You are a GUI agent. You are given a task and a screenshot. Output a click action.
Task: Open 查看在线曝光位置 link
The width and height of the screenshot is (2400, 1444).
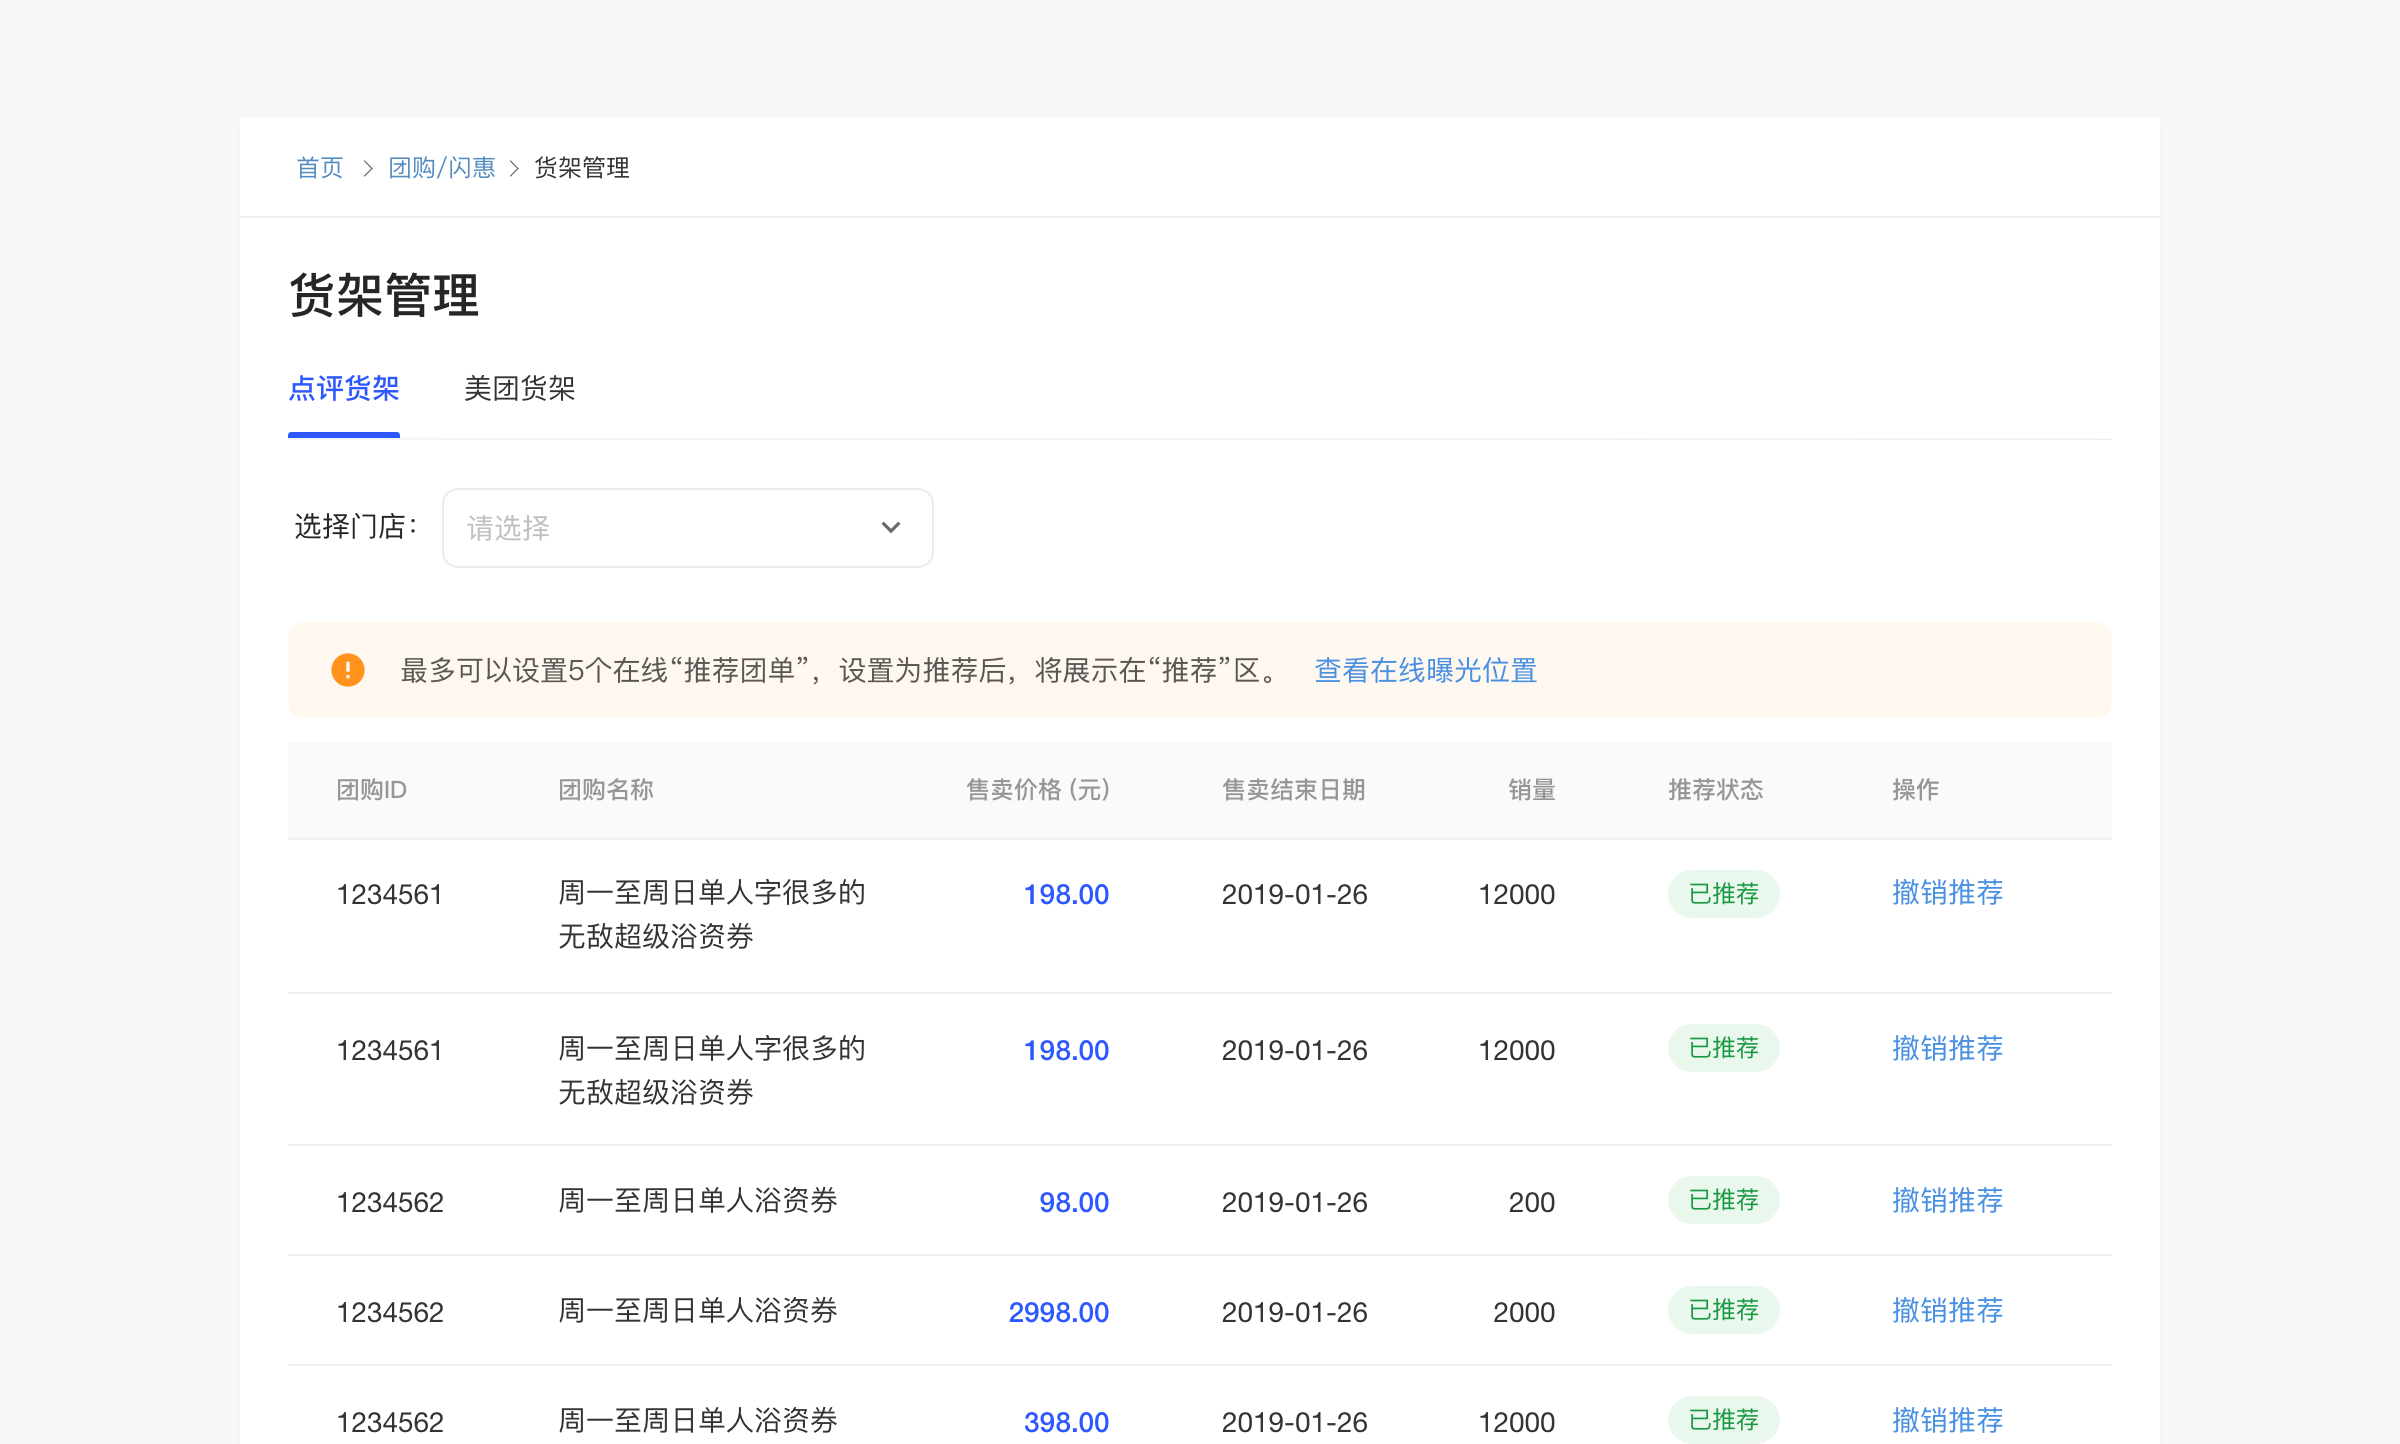(1426, 670)
